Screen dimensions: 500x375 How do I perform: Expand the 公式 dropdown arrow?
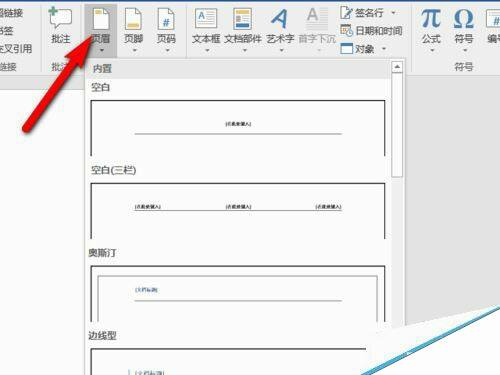point(432,50)
